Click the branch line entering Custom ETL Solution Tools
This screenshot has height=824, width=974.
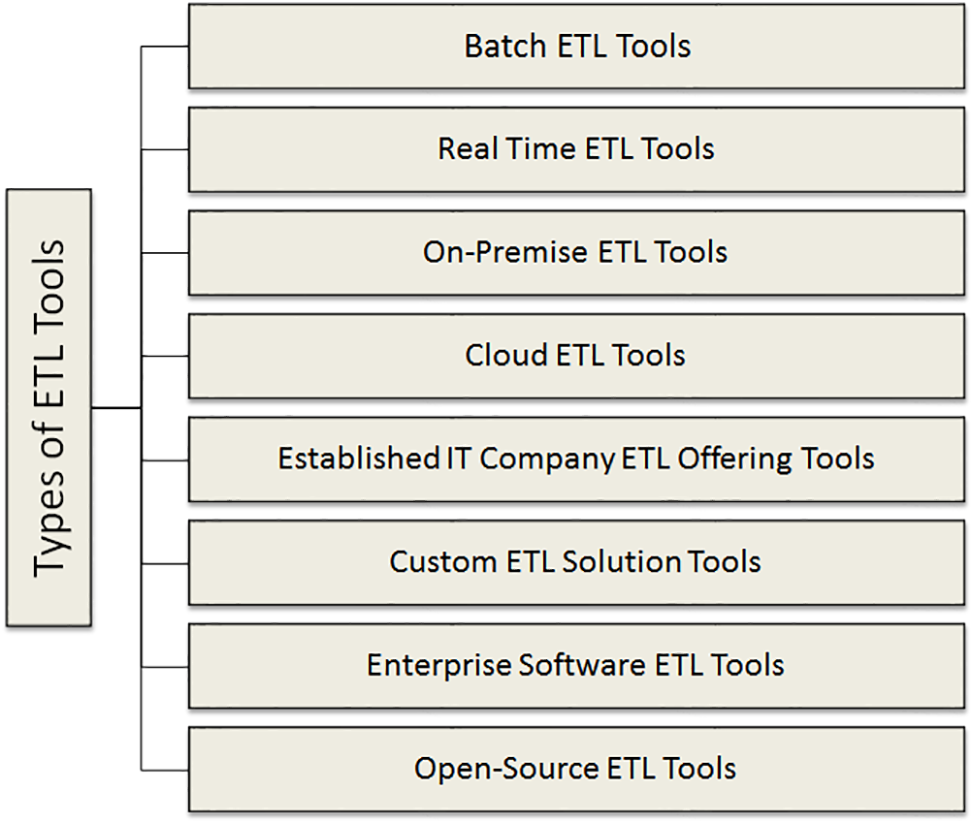tap(165, 563)
